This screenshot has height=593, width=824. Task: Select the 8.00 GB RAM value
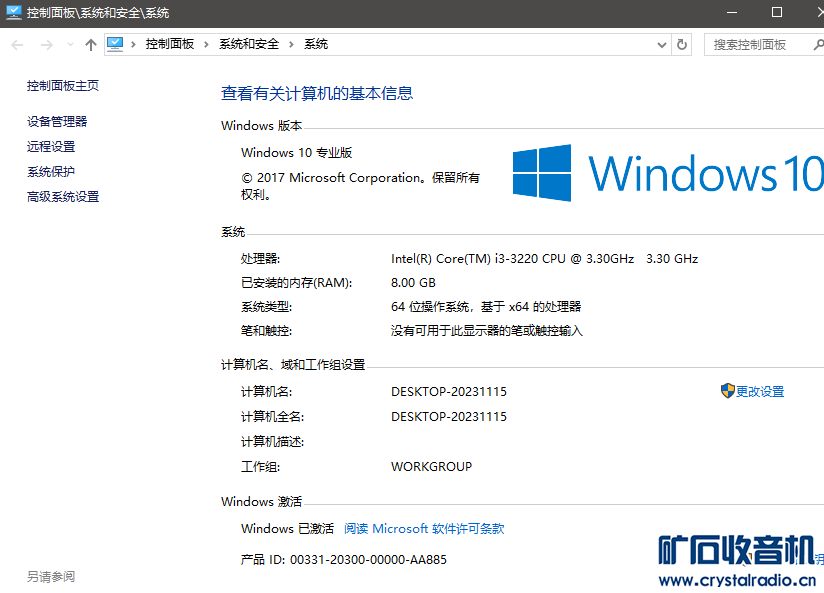[x=413, y=283]
